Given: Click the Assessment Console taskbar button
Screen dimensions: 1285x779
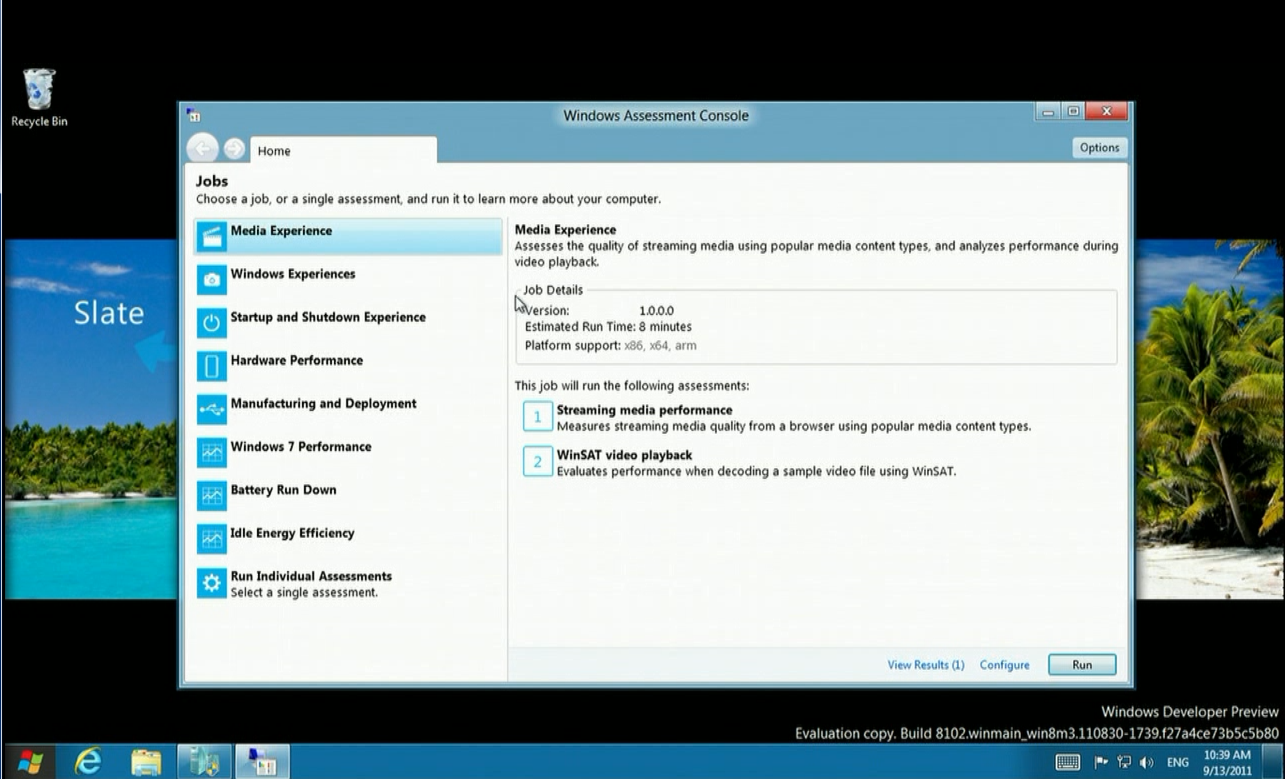Looking at the screenshot, I should (x=262, y=762).
